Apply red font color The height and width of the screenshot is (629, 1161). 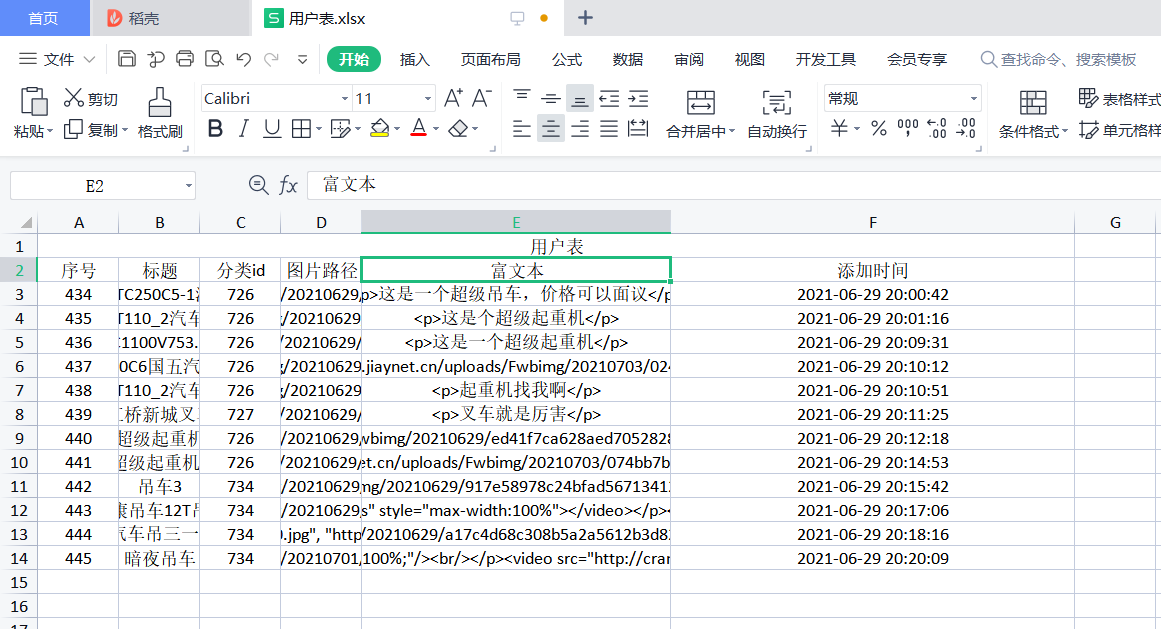click(x=418, y=129)
